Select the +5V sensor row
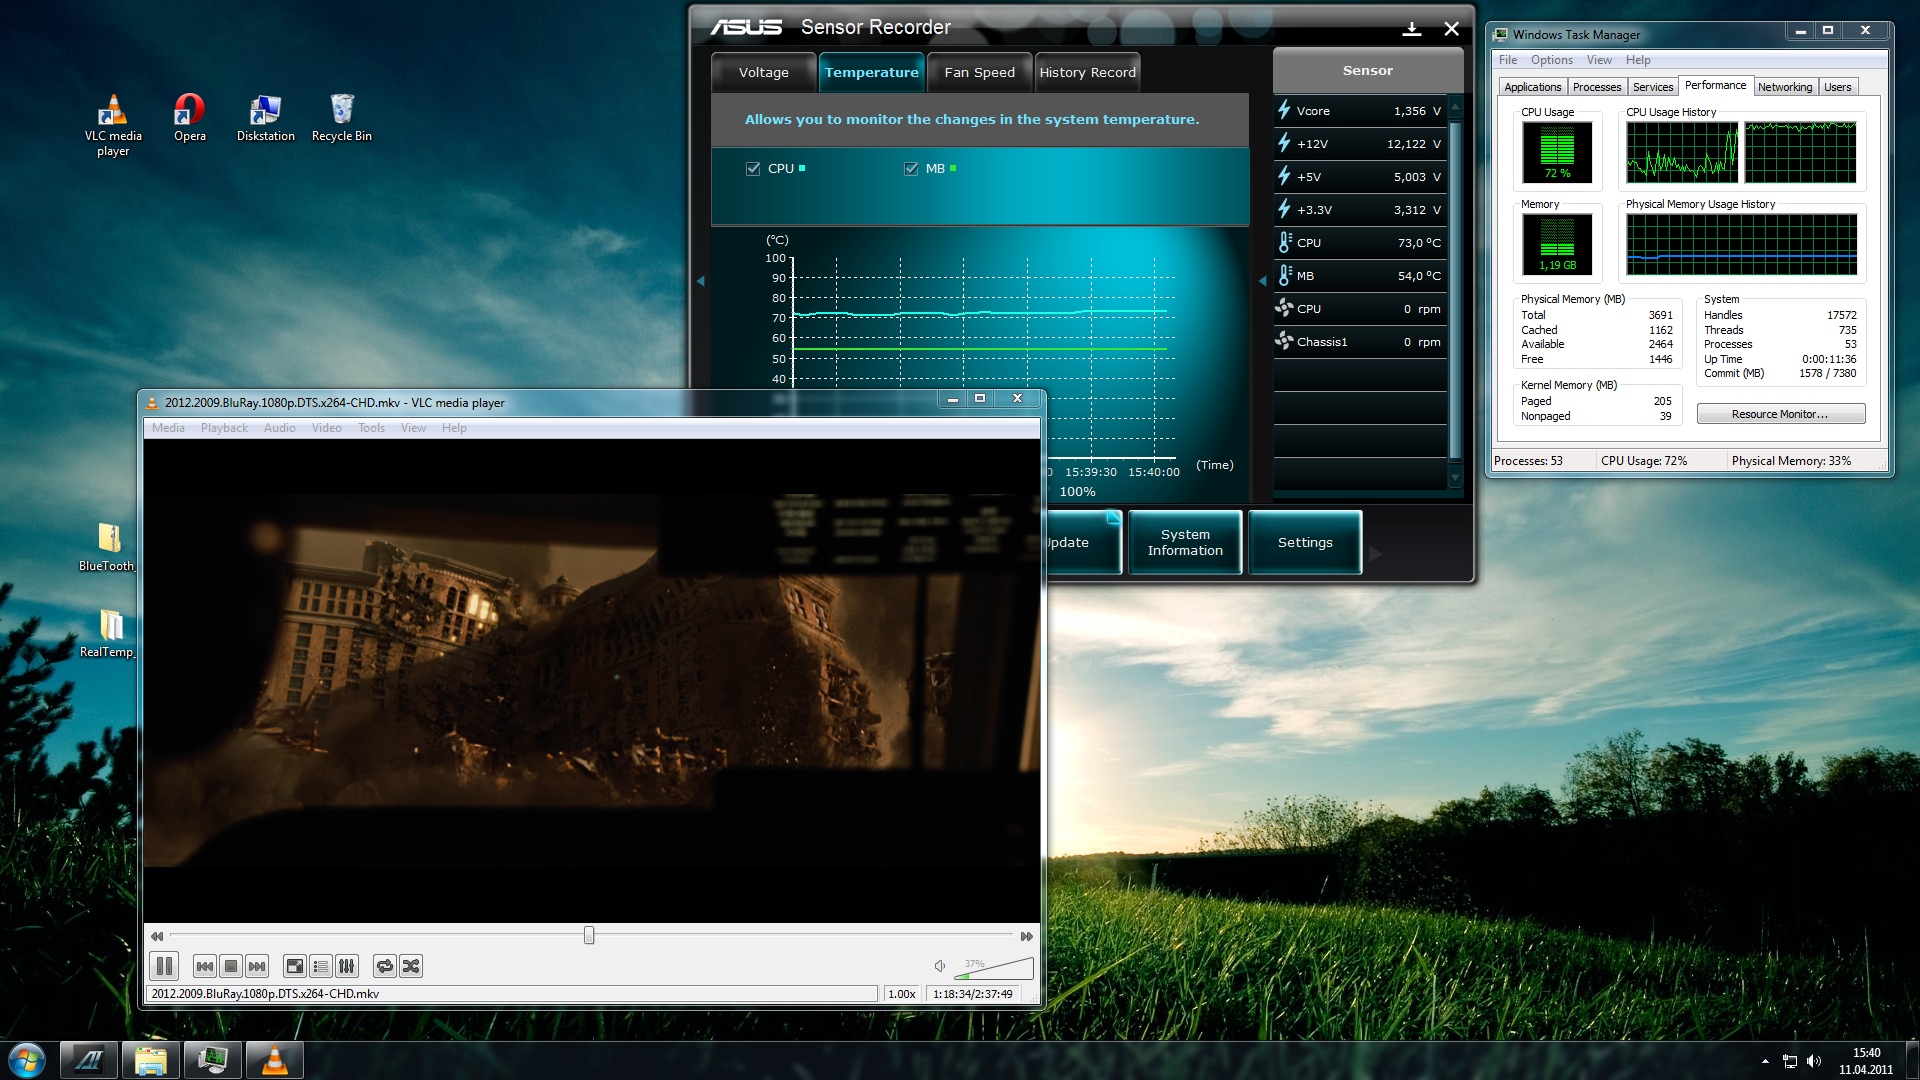Screen dimensions: 1920x1080 point(1360,177)
